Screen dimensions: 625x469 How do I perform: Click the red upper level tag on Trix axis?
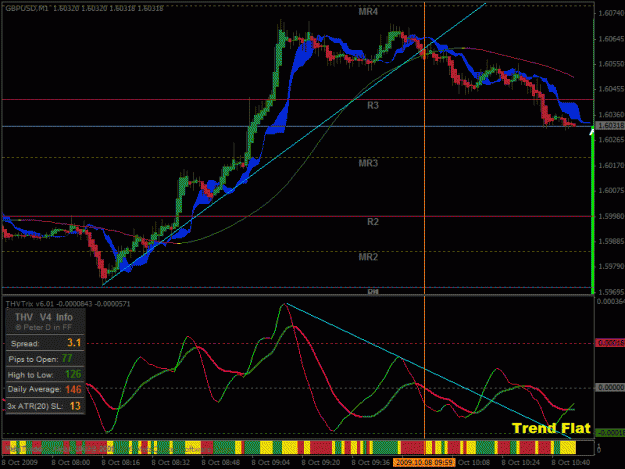[610, 343]
